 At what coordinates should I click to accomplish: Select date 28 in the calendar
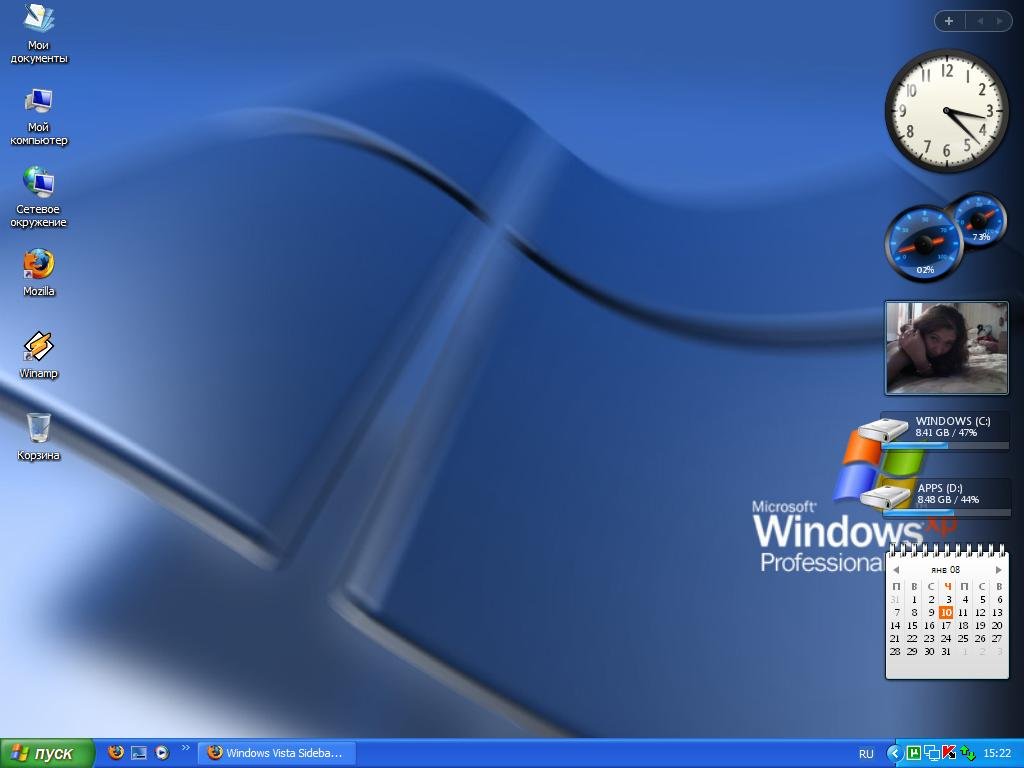click(895, 652)
